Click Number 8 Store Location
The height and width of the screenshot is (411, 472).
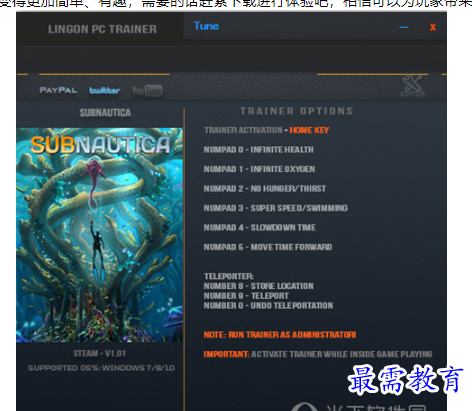coord(259,286)
